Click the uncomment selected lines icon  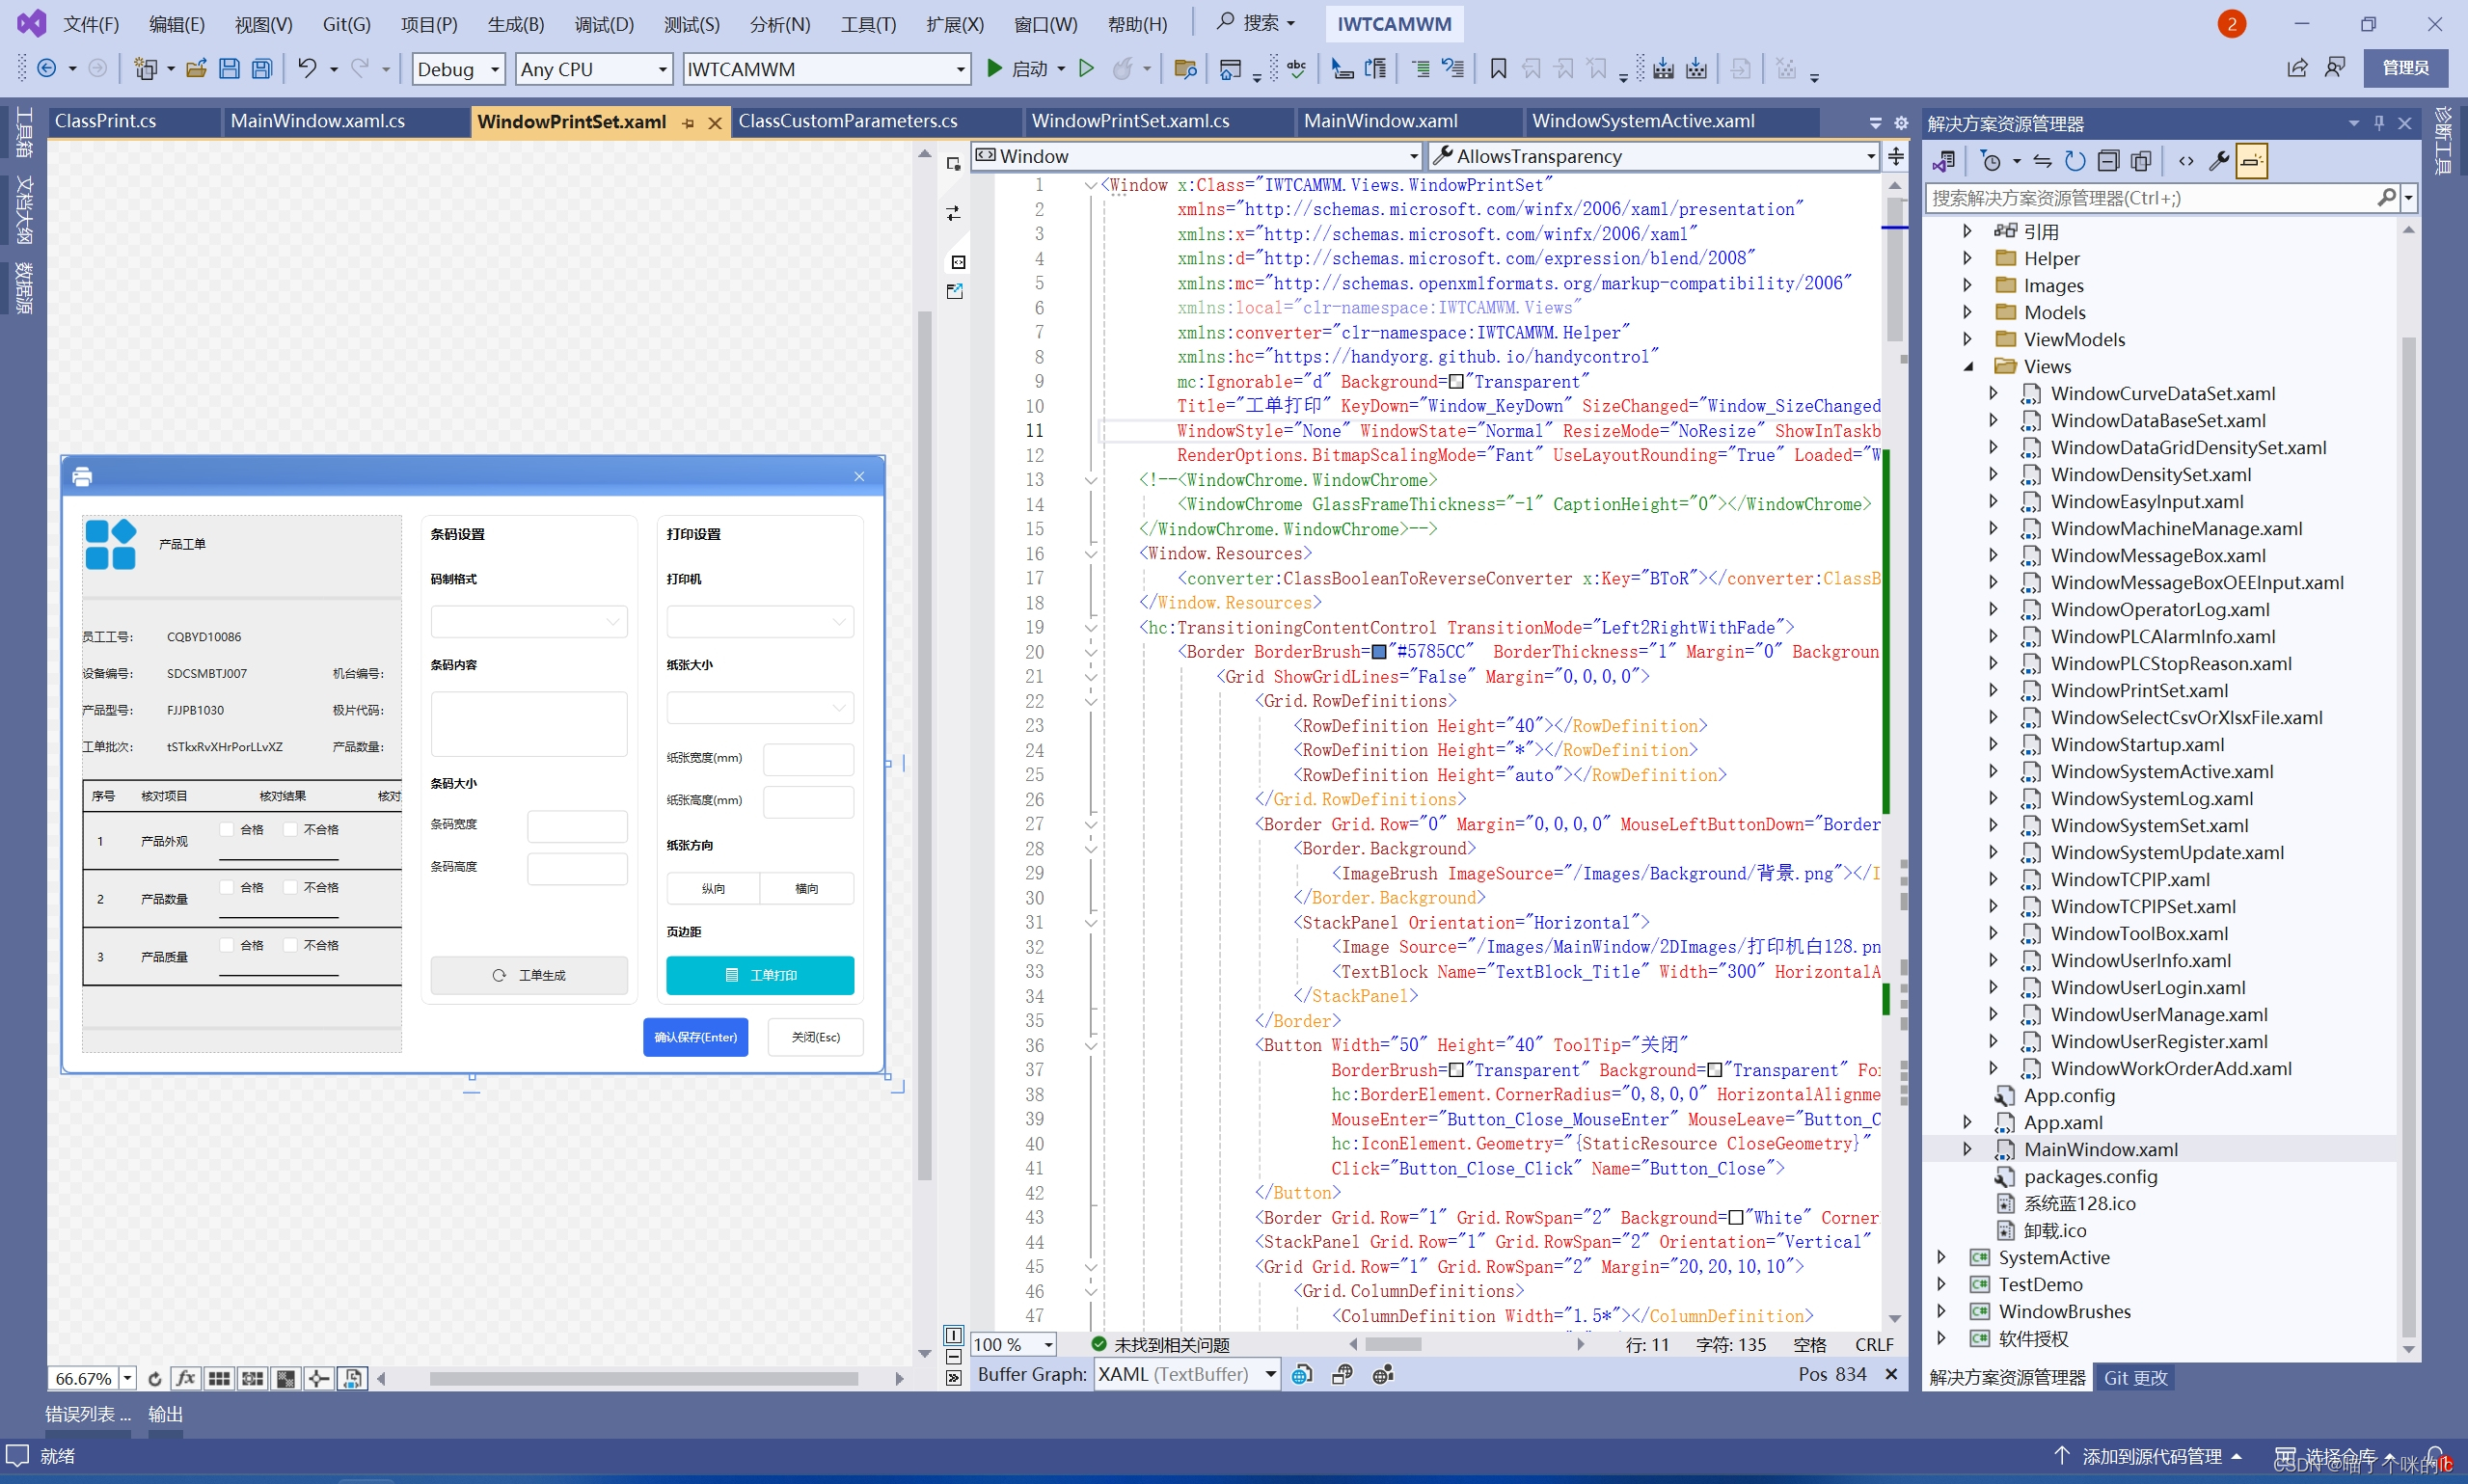[1453, 68]
